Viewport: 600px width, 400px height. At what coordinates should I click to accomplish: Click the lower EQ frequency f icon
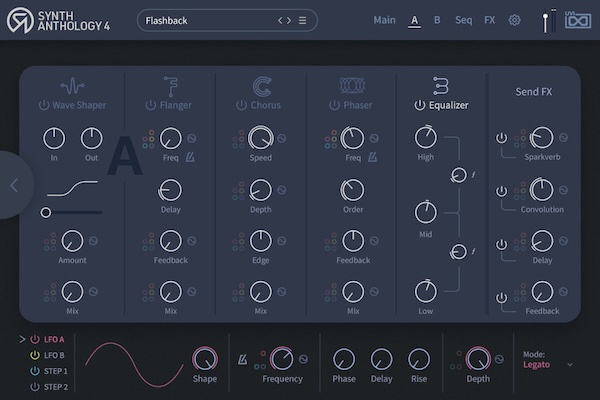(x=473, y=251)
